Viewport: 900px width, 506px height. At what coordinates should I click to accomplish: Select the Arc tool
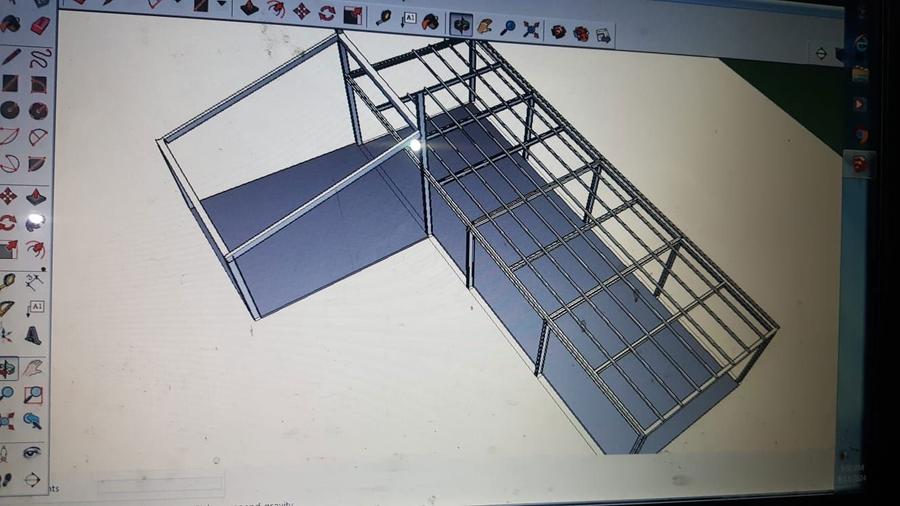[x=10, y=137]
